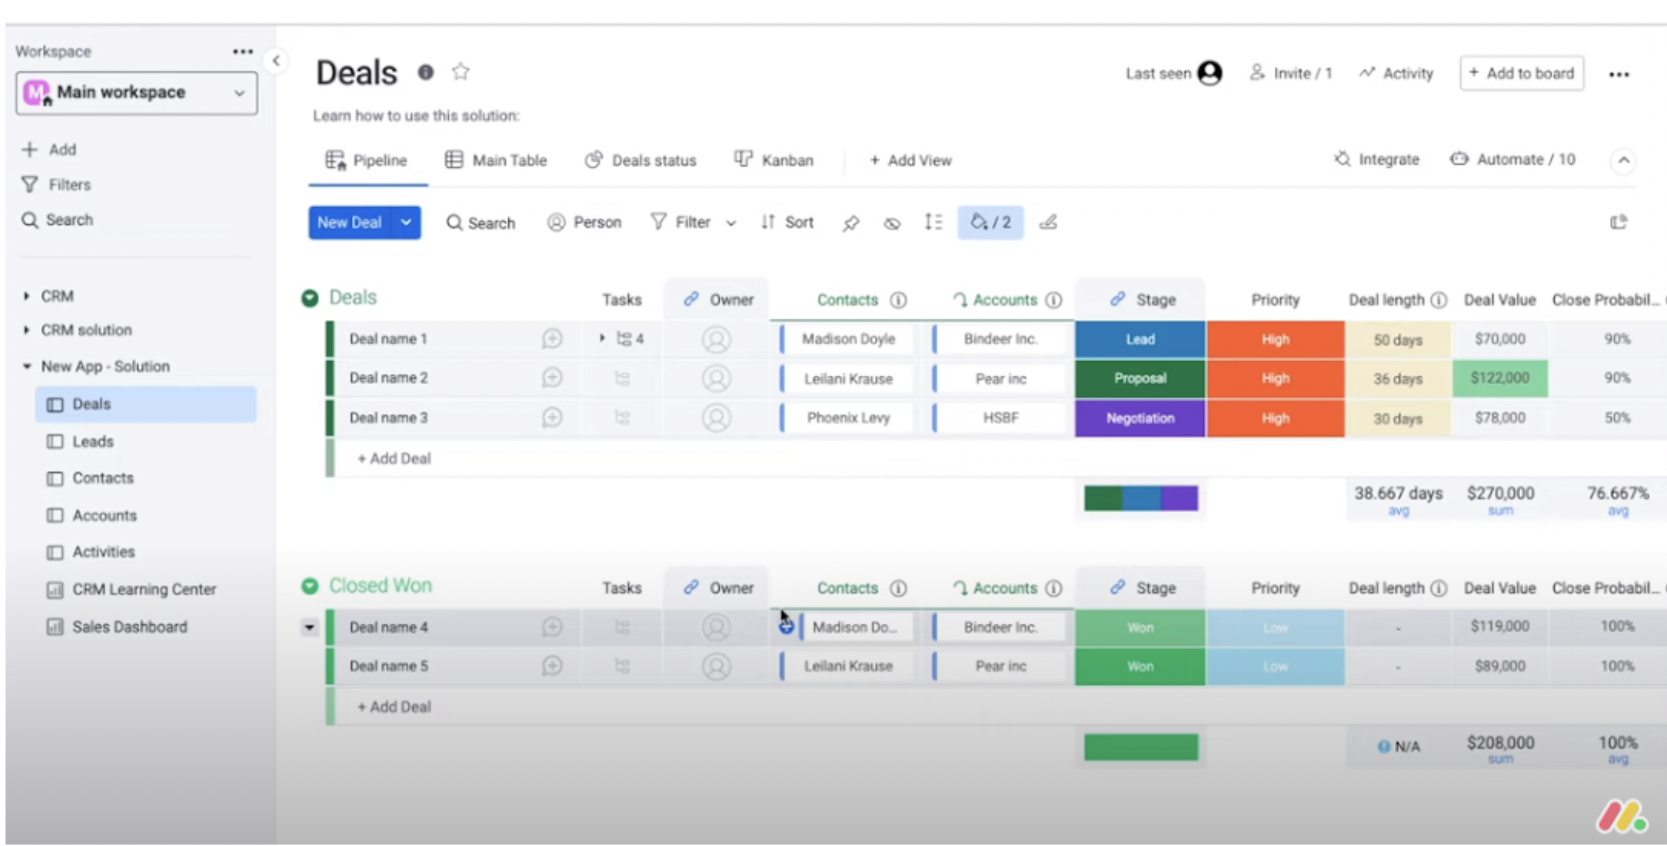
Task: Open the sidebar Search
Action: pos(58,220)
